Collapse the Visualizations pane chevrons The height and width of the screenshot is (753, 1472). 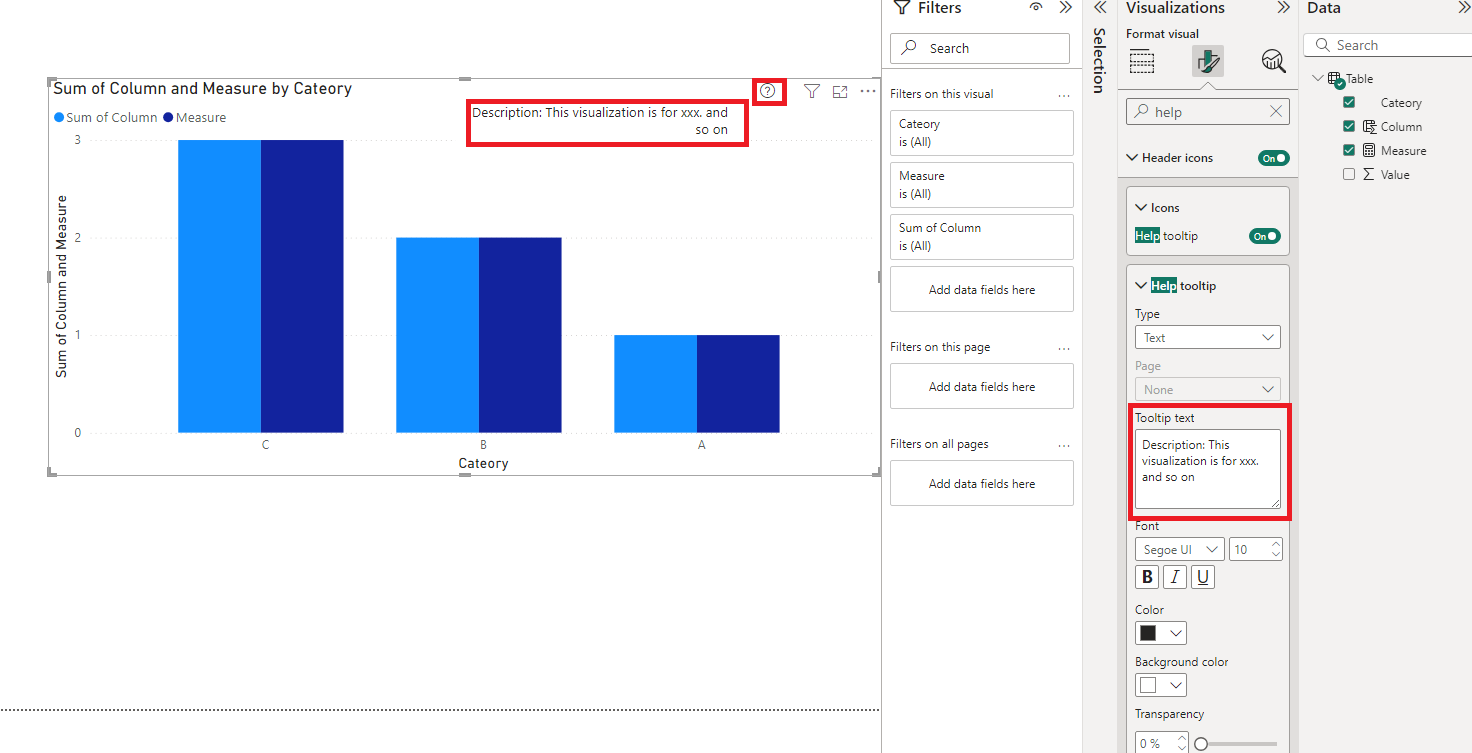point(1283,8)
